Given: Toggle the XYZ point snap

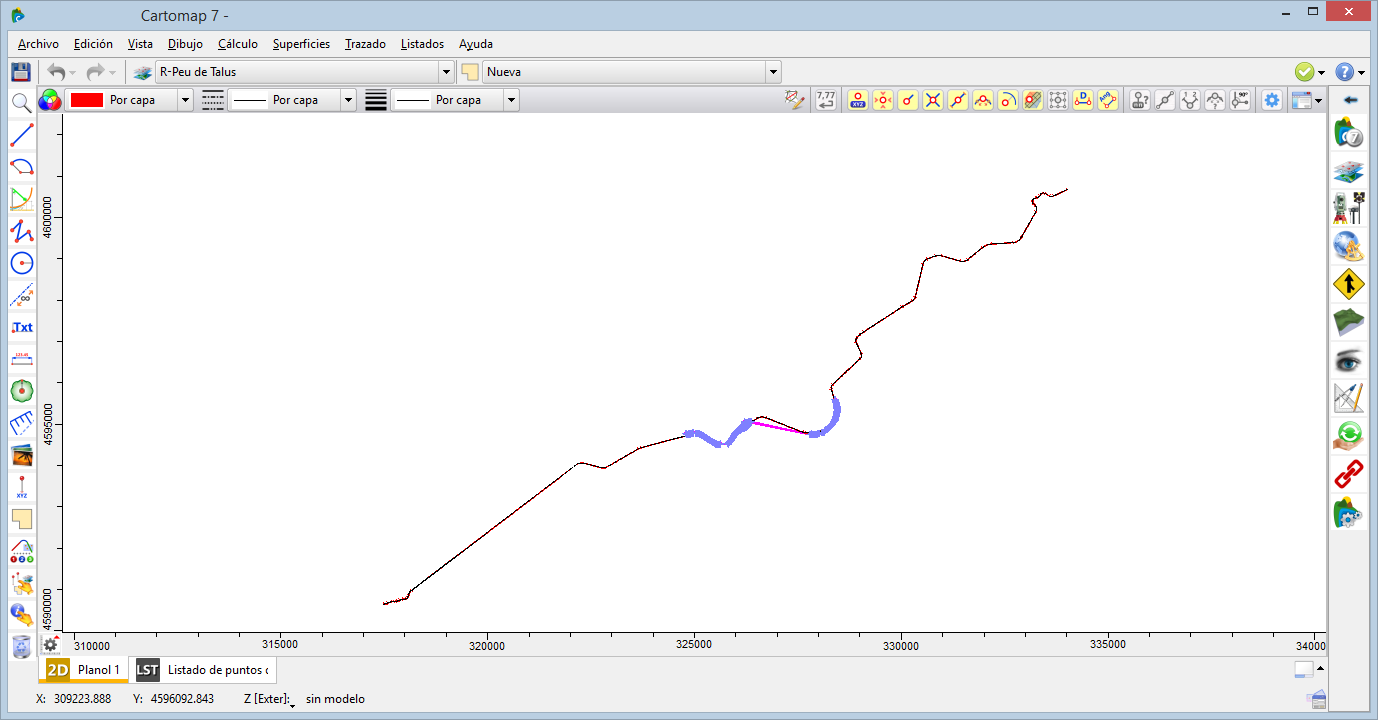Looking at the screenshot, I should click(858, 100).
